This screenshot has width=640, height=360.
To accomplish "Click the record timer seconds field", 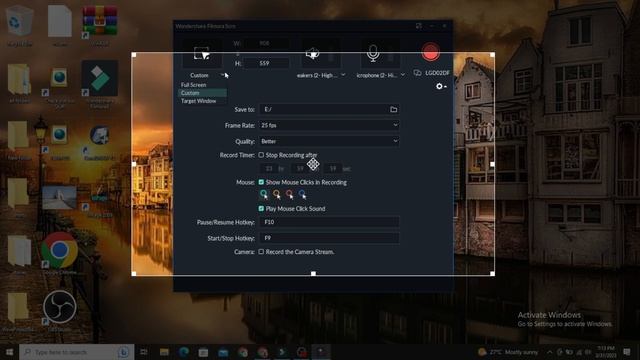I will [x=333, y=168].
